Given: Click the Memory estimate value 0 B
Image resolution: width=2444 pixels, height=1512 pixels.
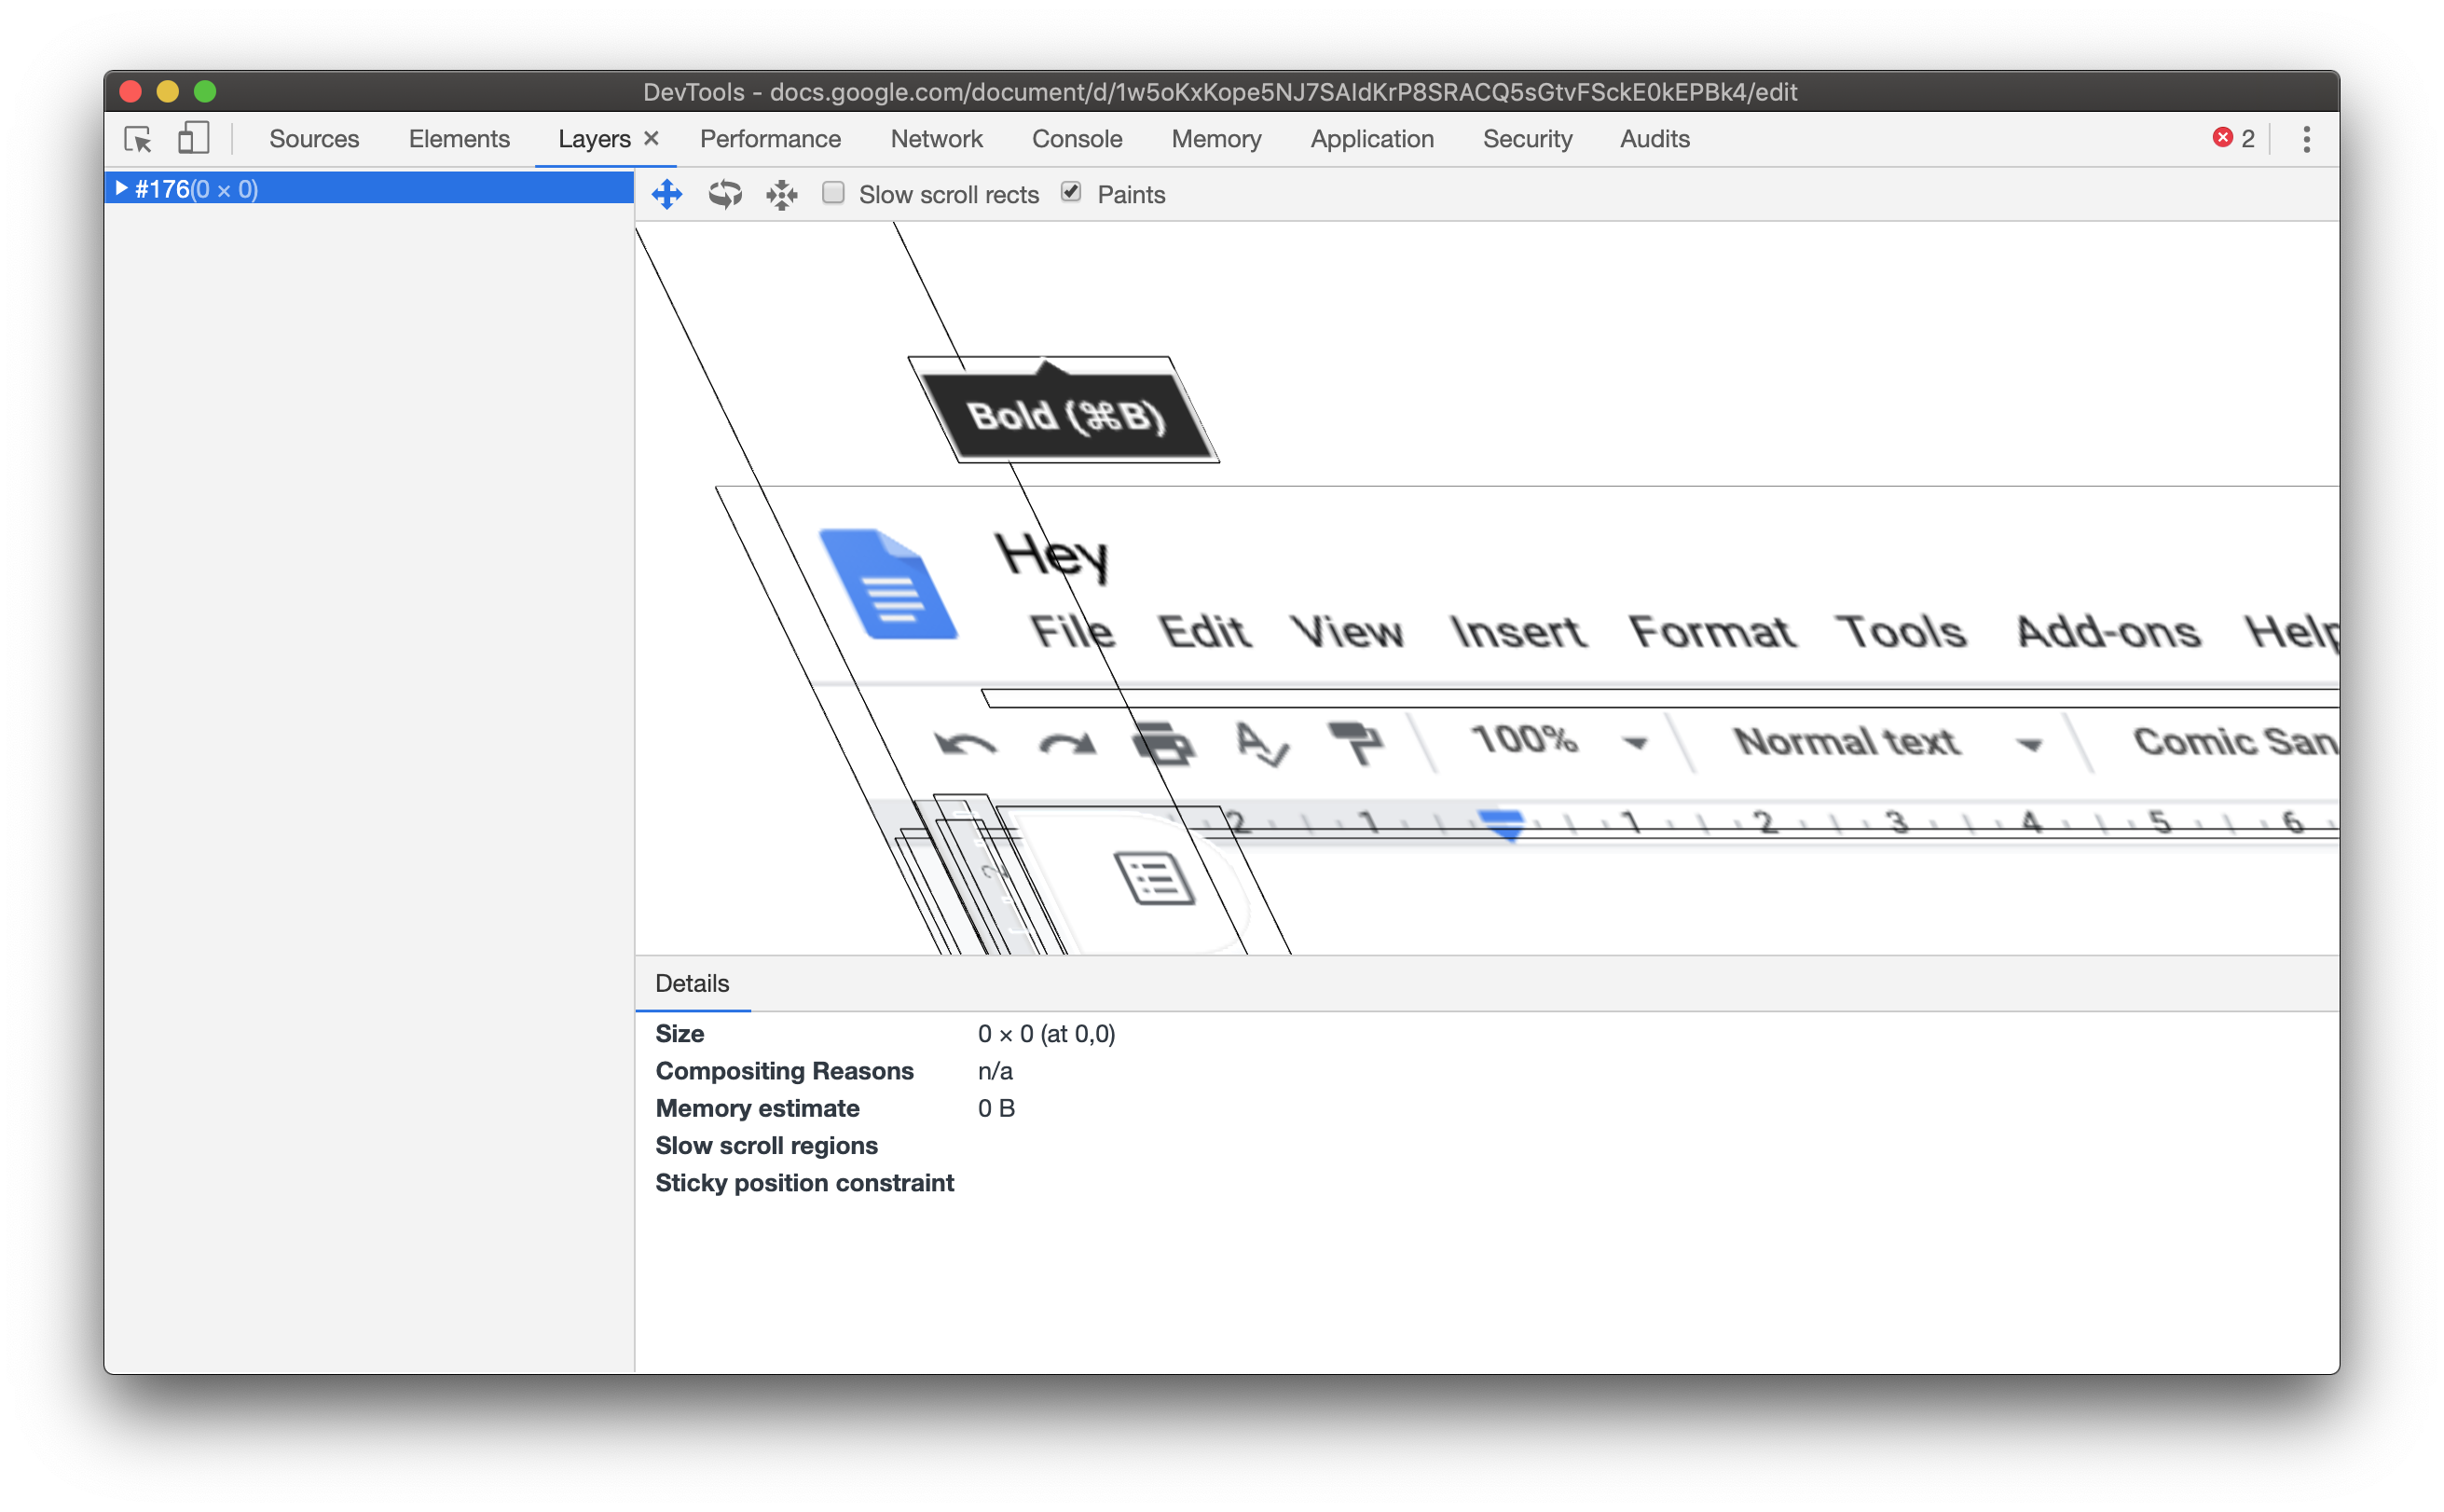Looking at the screenshot, I should tap(996, 1108).
